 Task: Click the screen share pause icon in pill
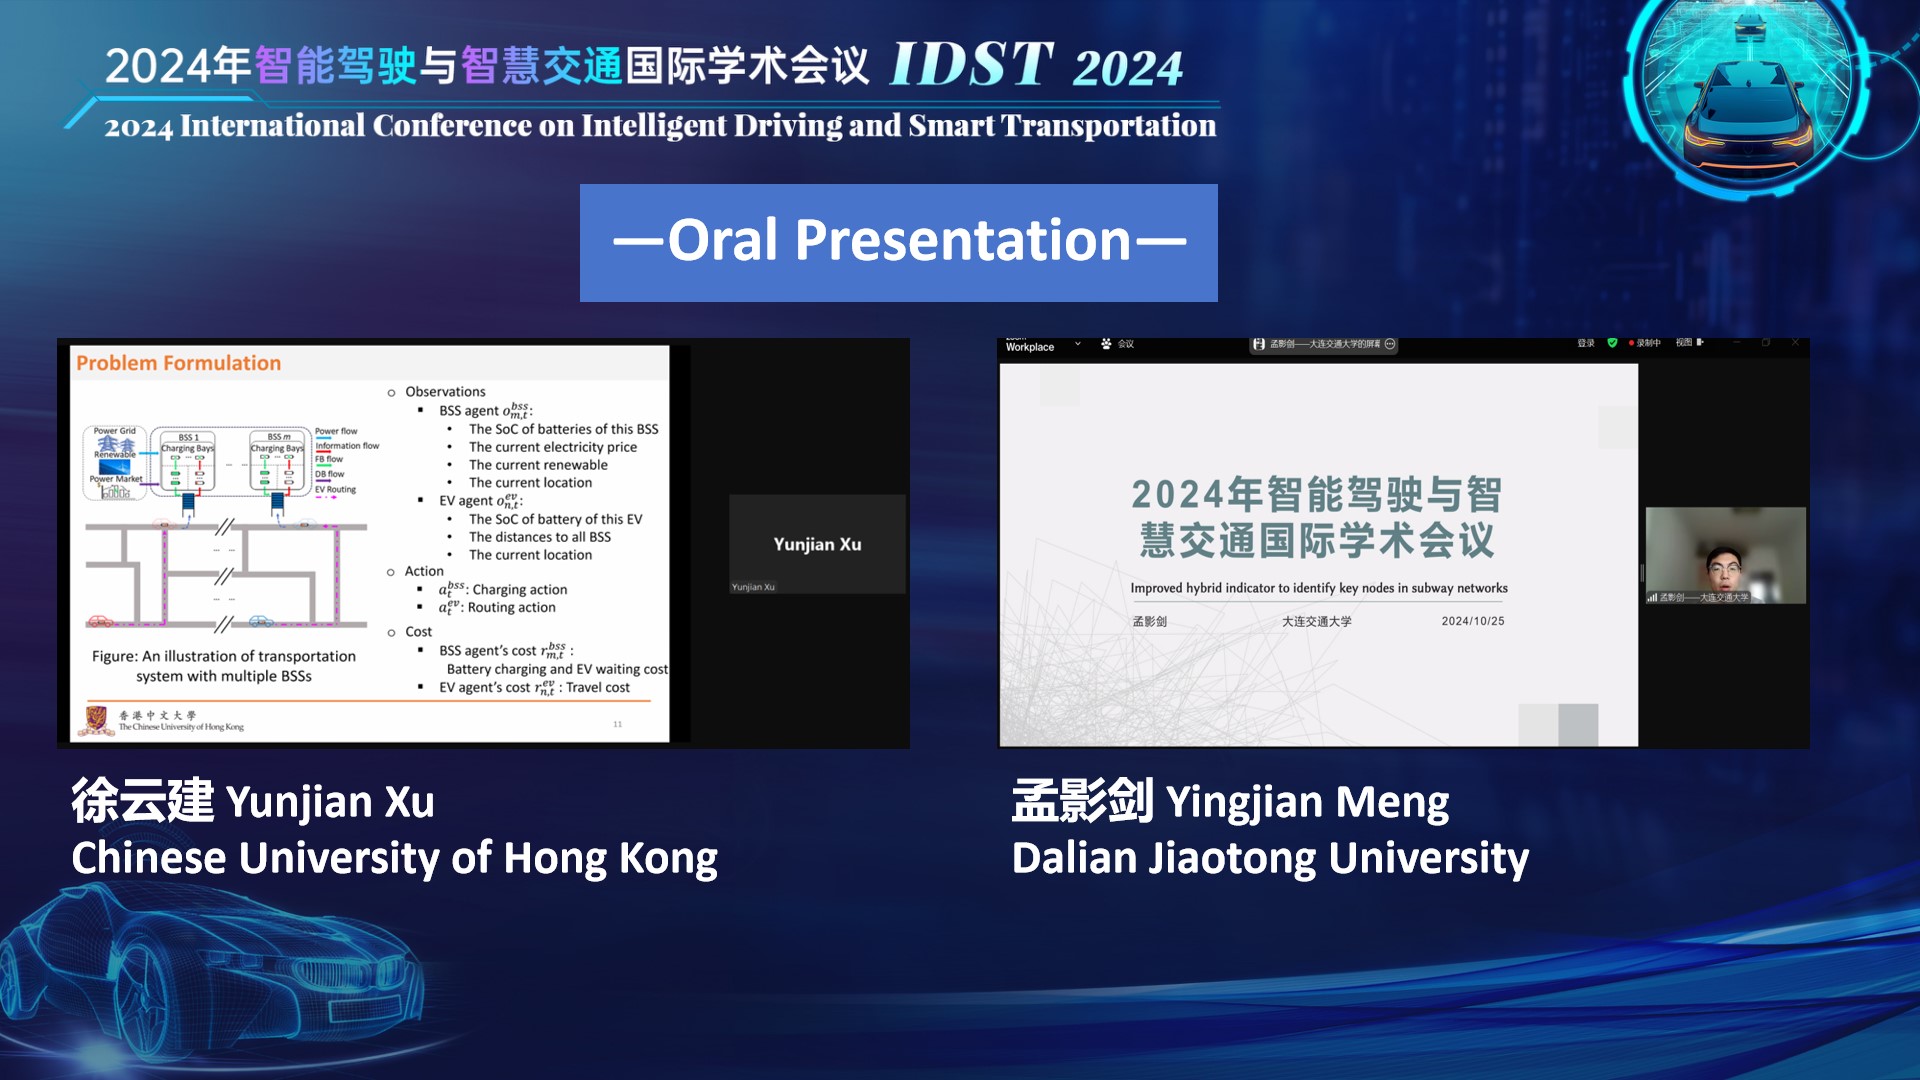1259,344
